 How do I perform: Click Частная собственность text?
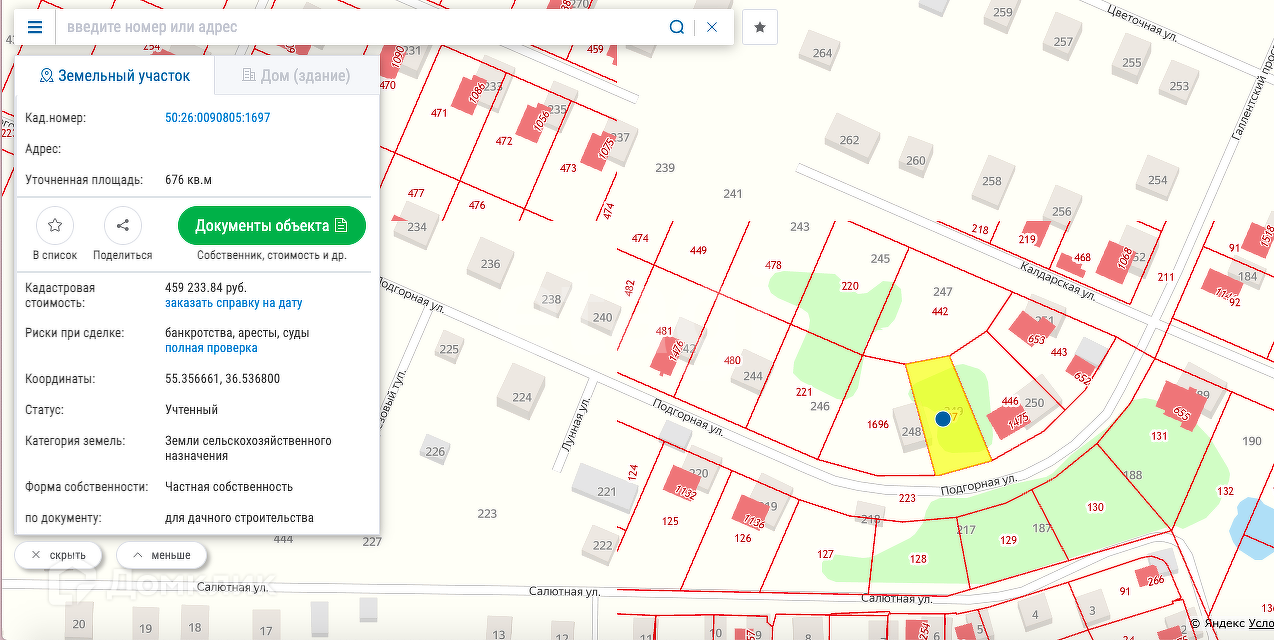click(229, 487)
